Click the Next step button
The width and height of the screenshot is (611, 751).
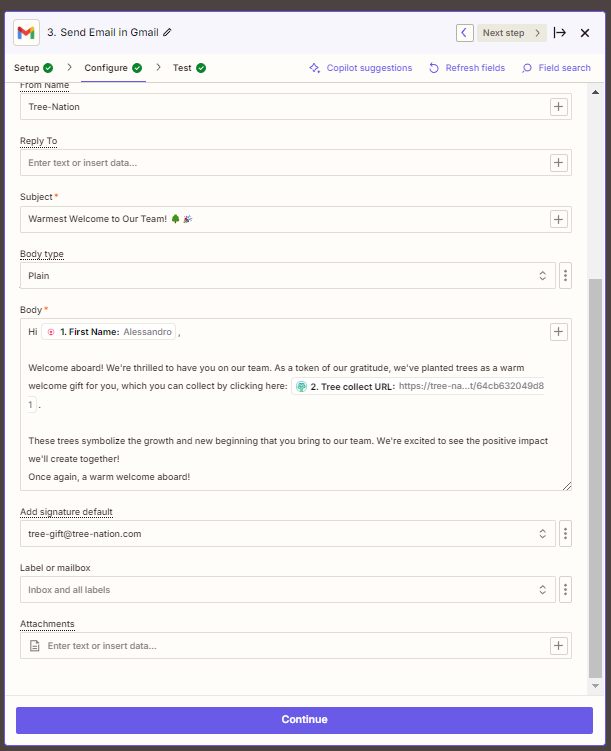511,33
